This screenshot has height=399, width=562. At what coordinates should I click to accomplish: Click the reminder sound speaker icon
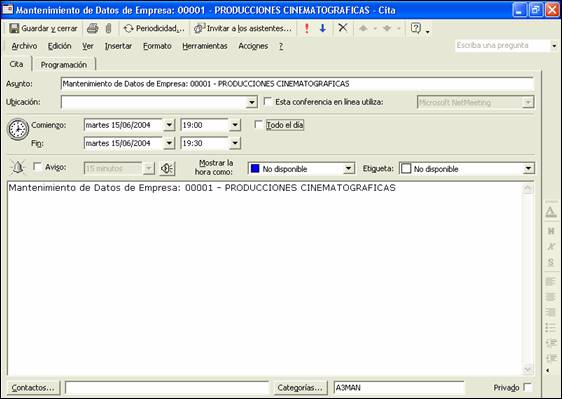click(x=167, y=168)
